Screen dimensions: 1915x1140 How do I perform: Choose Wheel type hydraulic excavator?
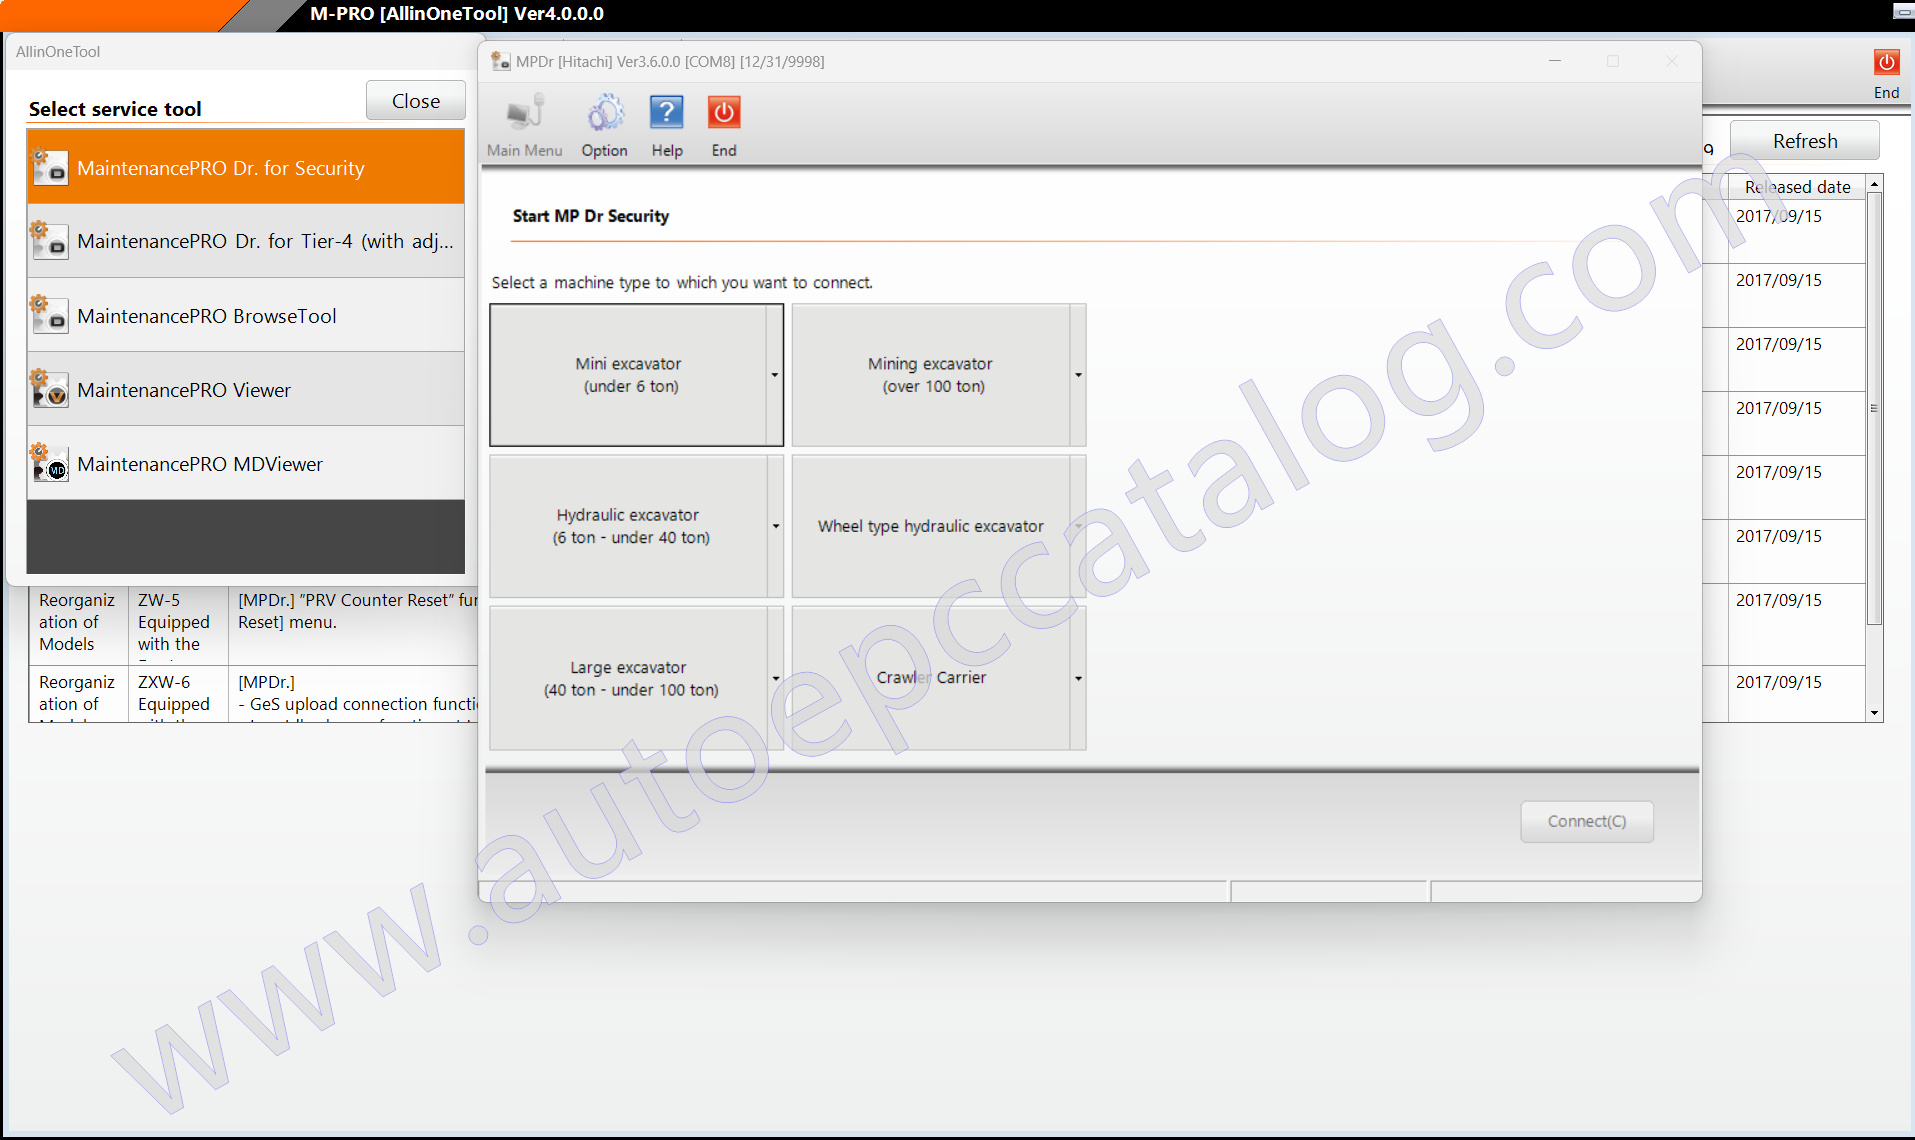click(x=931, y=526)
